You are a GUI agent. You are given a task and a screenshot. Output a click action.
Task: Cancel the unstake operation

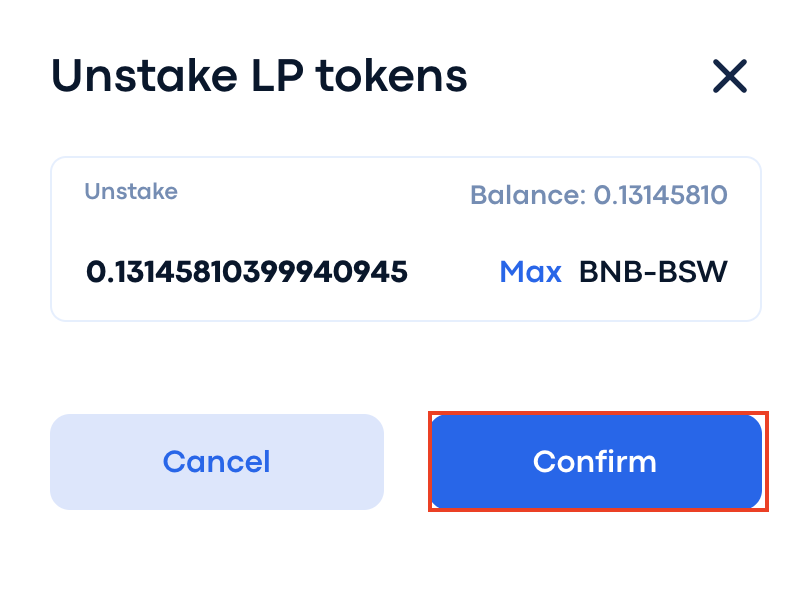(x=217, y=461)
